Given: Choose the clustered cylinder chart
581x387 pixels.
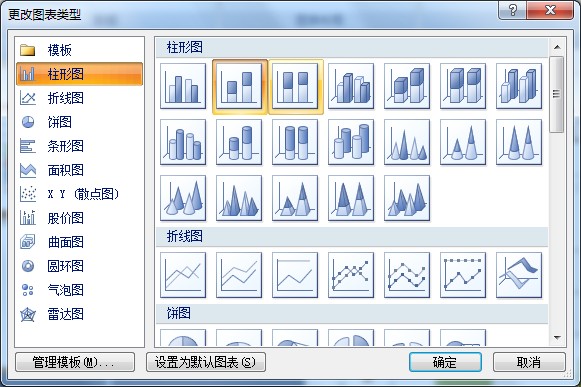Looking at the screenshot, I should (183, 142).
